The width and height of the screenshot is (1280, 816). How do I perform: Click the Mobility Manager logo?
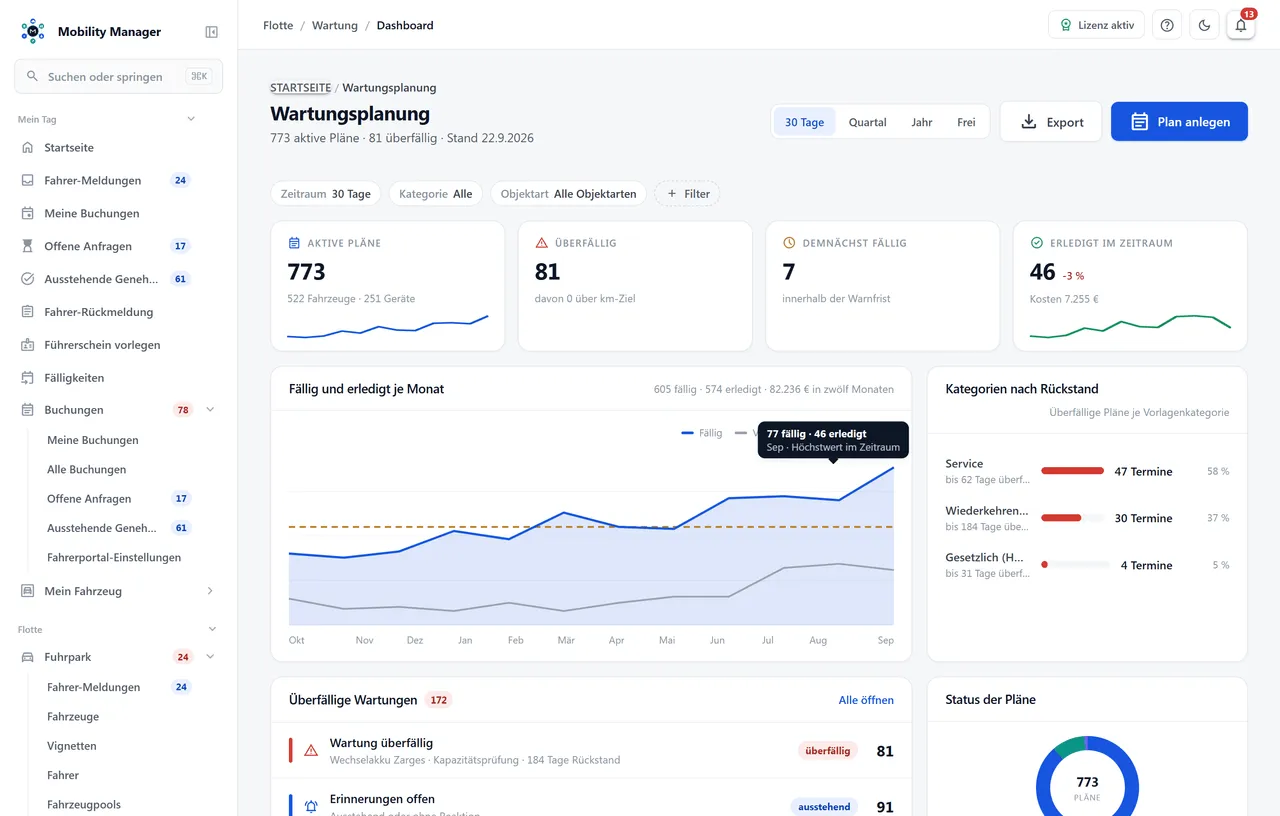[x=33, y=31]
